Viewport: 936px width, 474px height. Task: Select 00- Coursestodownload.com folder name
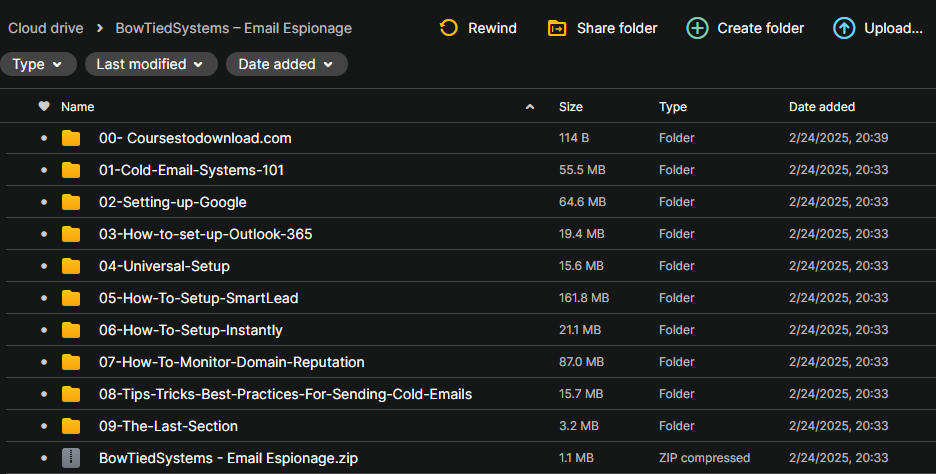tap(195, 138)
